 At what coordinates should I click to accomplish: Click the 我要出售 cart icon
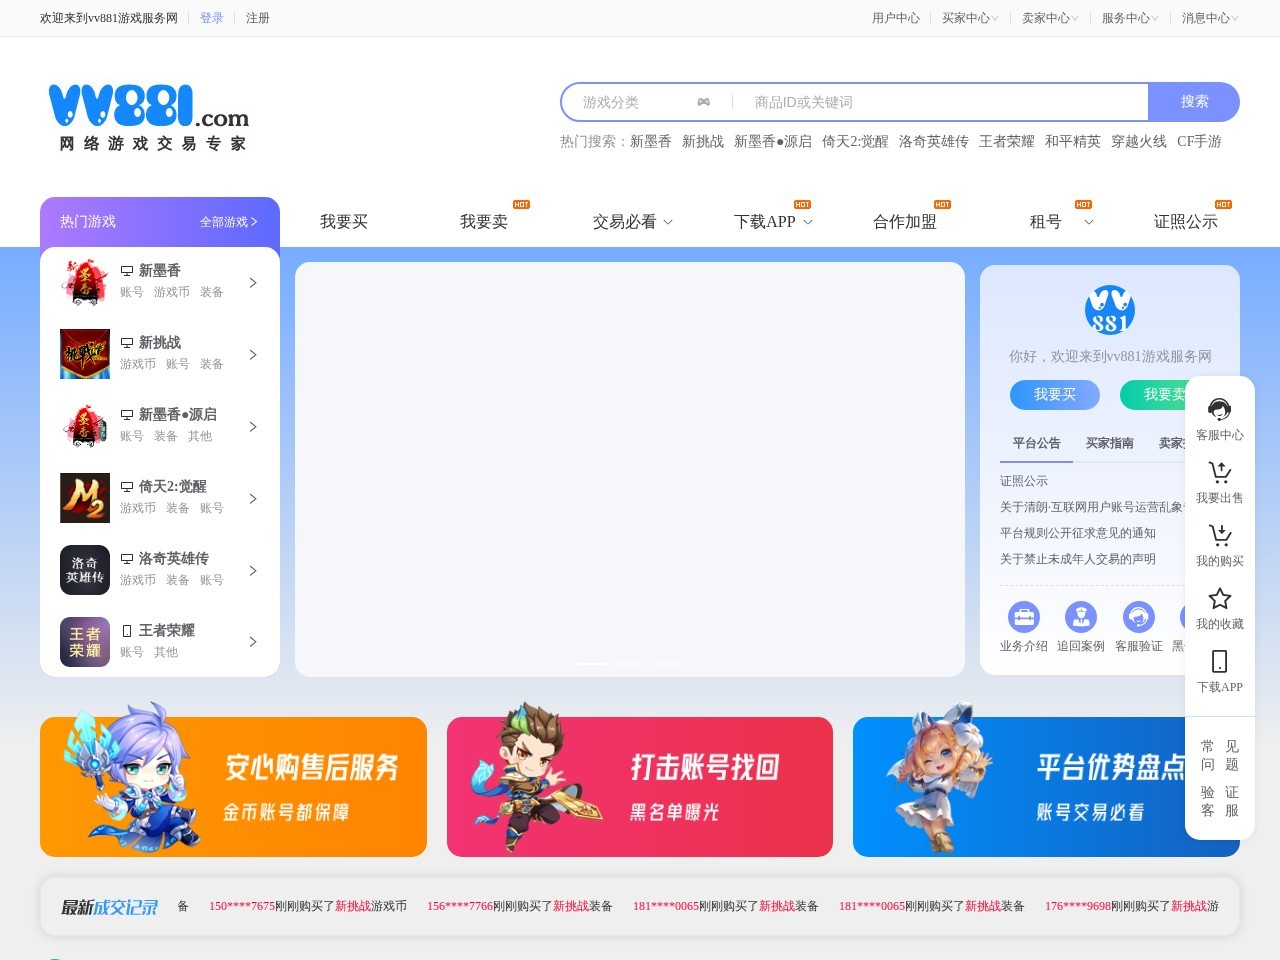pos(1220,472)
